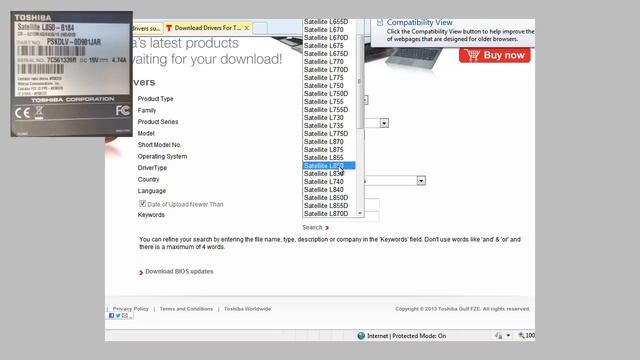640x360 pixels.
Task: Click Internet | Protected Mode: On status
Action: [407, 336]
